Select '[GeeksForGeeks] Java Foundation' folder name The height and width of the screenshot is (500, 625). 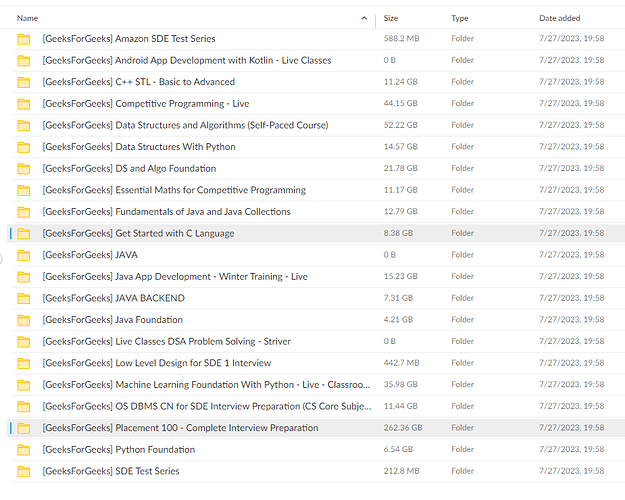pyautogui.click(x=112, y=319)
